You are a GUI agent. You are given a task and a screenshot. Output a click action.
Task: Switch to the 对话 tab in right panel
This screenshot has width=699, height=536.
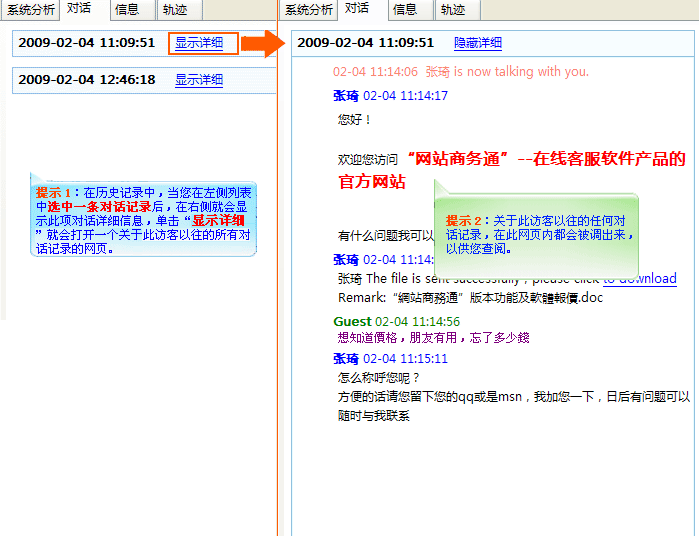[x=357, y=9]
